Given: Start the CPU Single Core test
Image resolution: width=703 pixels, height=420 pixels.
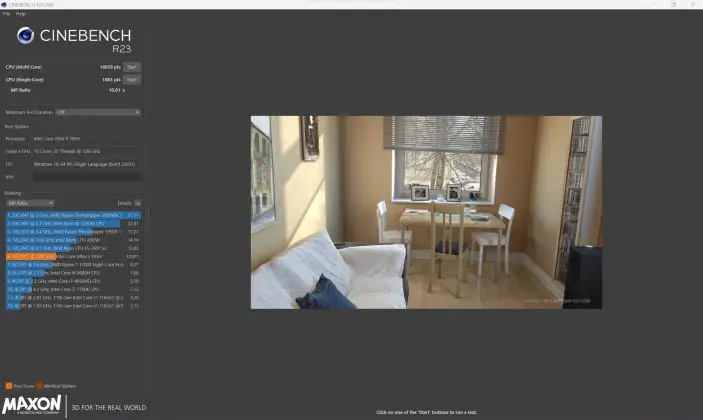Looking at the screenshot, I should tap(132, 79).
